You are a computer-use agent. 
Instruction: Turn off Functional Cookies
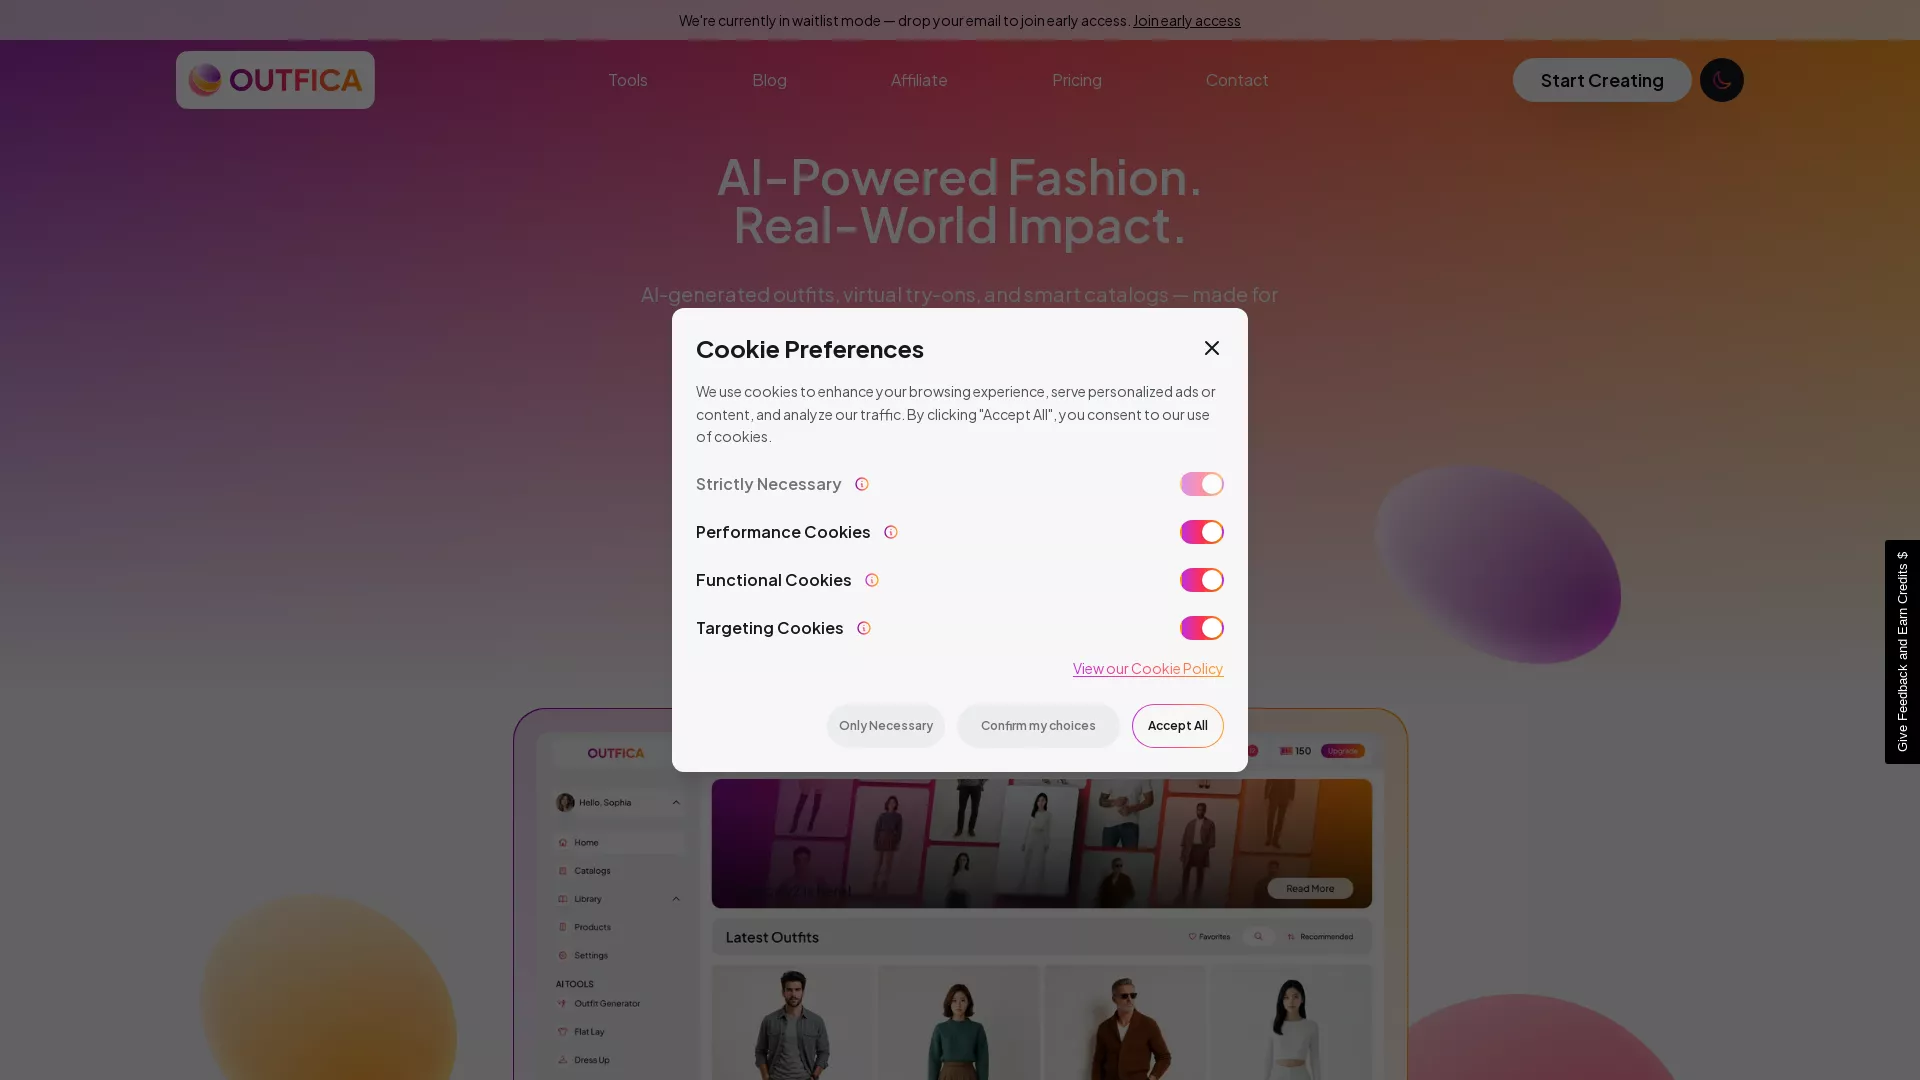coord(1201,580)
